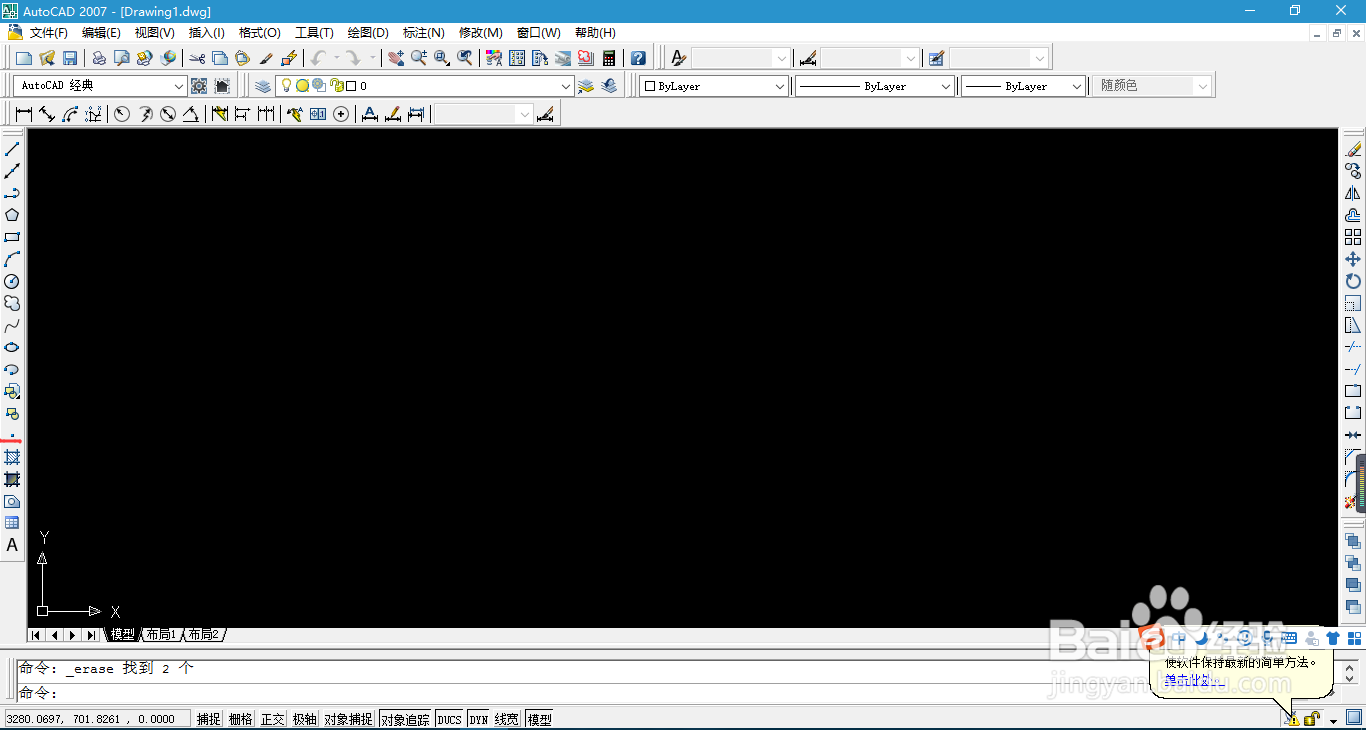Select the Radius dimension tool
The width and height of the screenshot is (1366, 730).
point(122,114)
